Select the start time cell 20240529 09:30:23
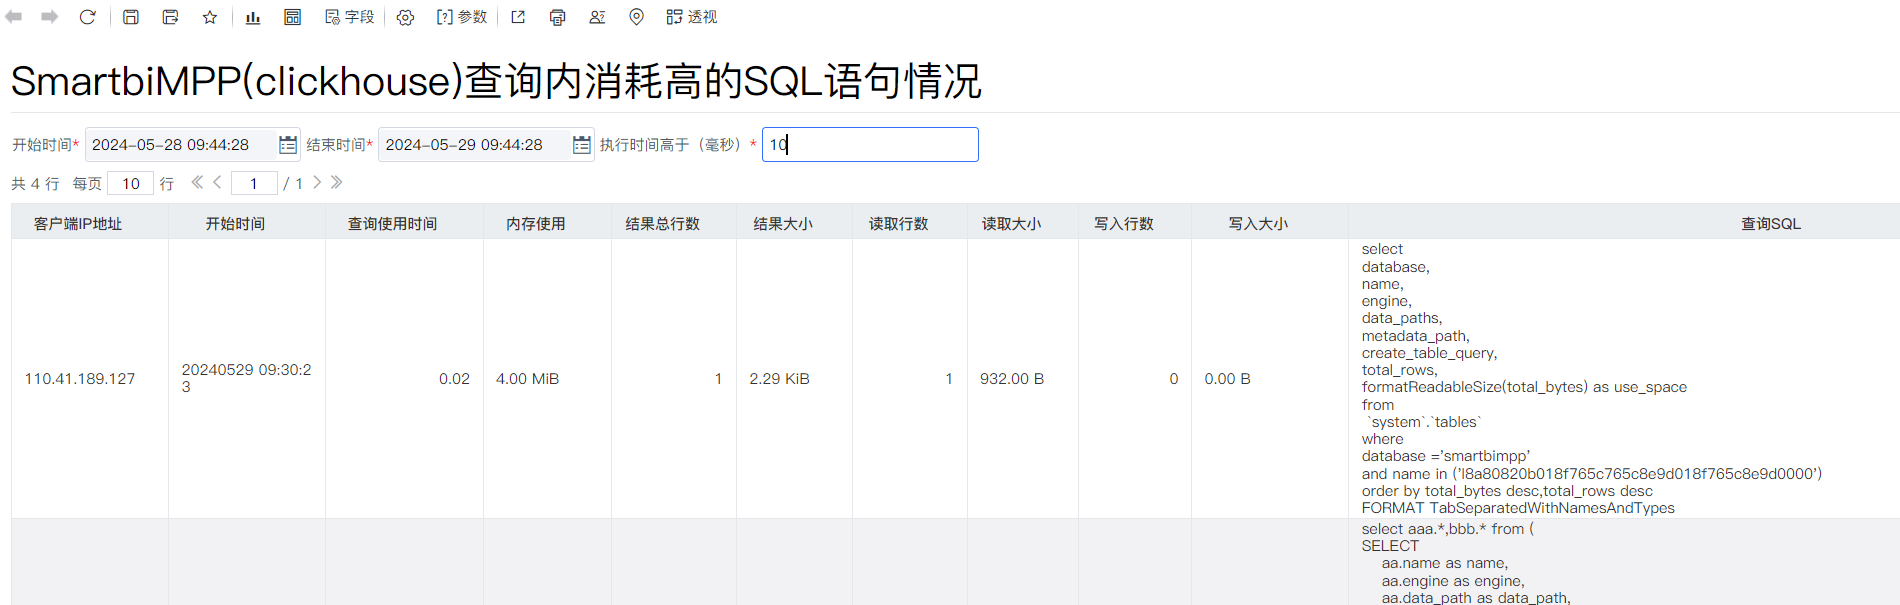The image size is (1900, 605). tap(247, 378)
